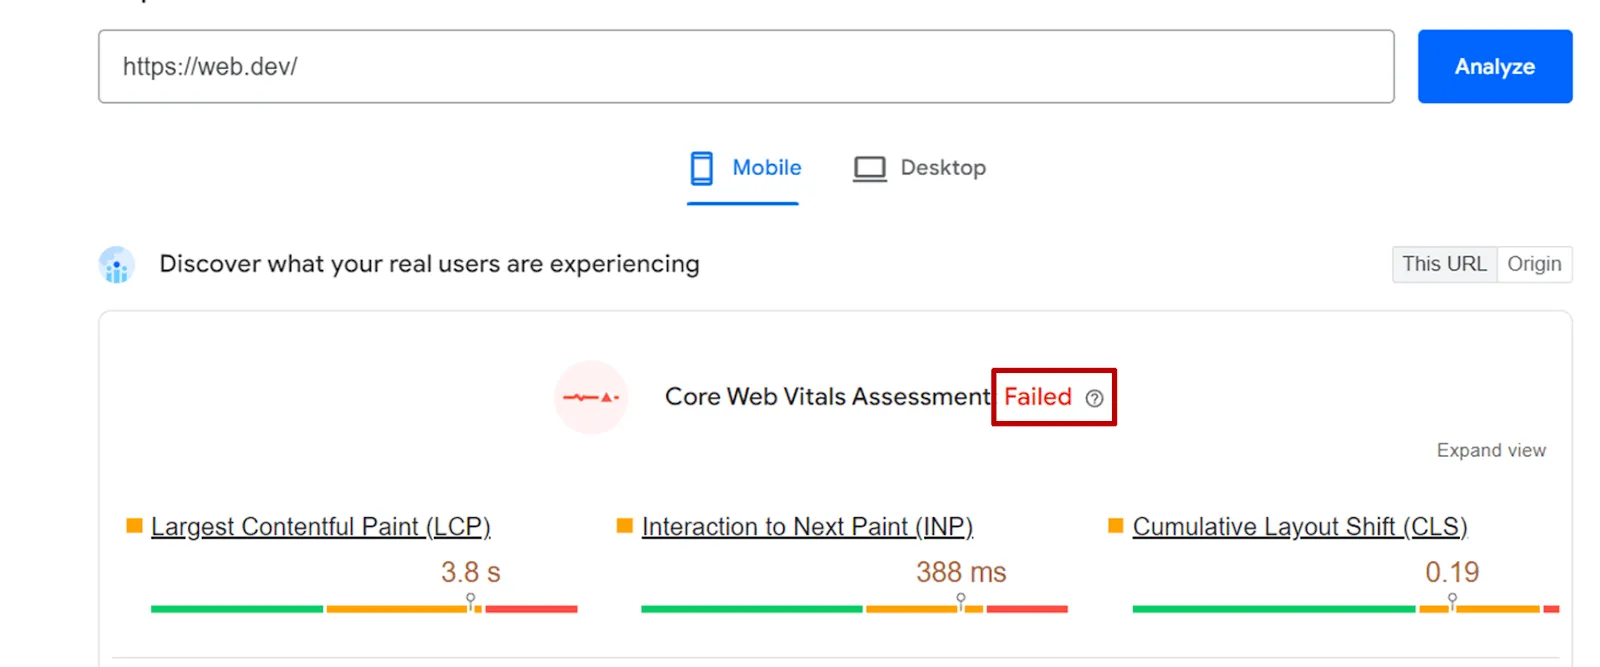Image resolution: width=1600 pixels, height=667 pixels.
Task: Expand view of the vitals metrics
Action: pos(1490,450)
